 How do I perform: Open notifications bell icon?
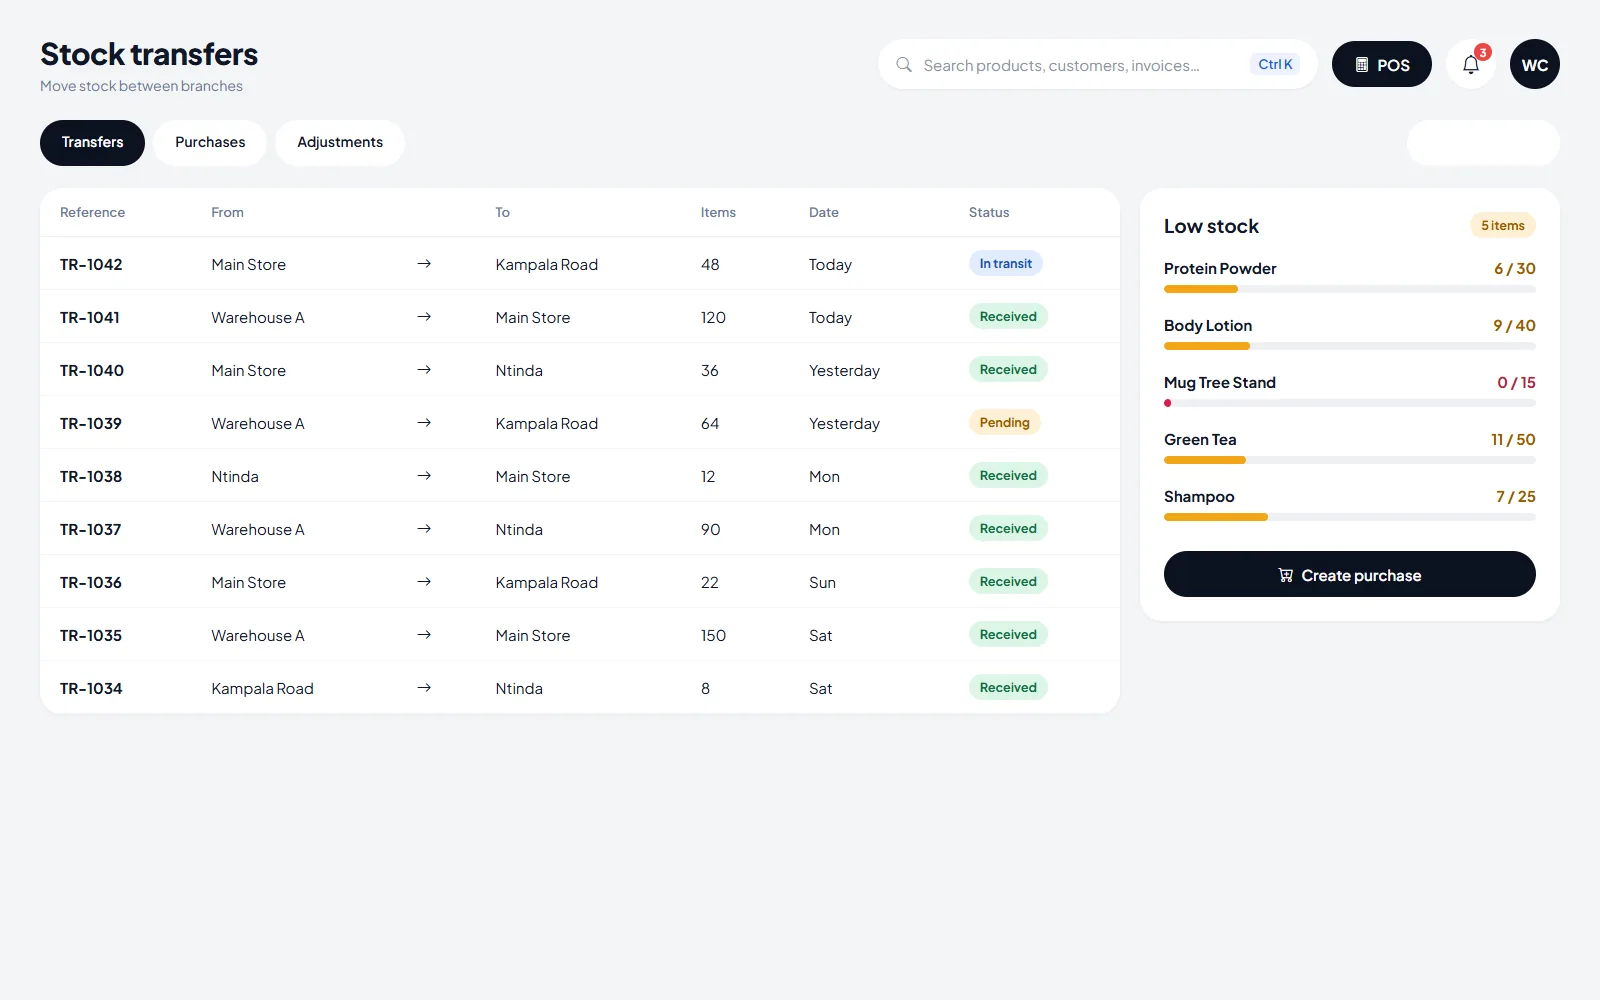[1471, 65]
